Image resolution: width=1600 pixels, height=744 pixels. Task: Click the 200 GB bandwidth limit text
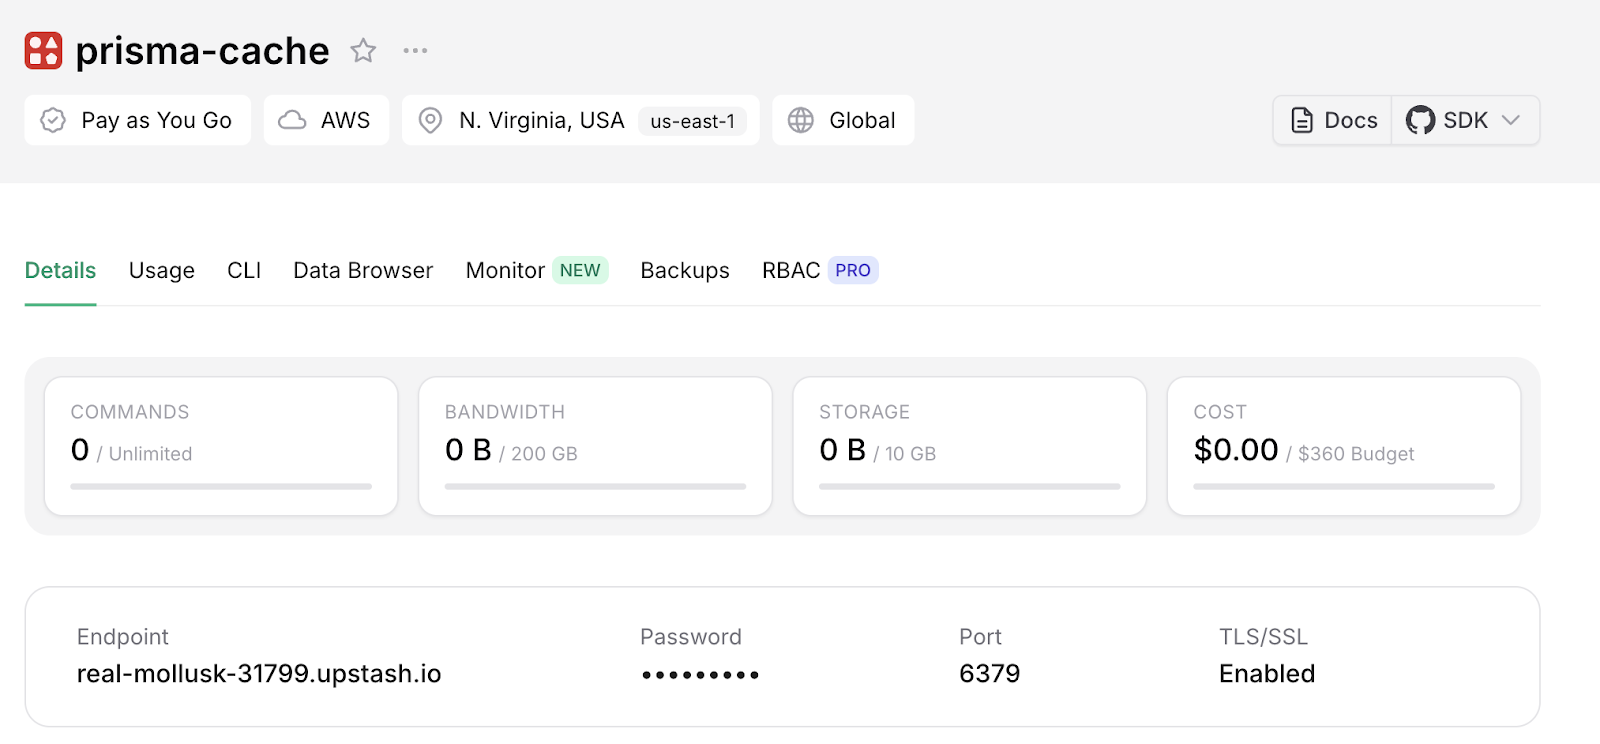(x=544, y=454)
